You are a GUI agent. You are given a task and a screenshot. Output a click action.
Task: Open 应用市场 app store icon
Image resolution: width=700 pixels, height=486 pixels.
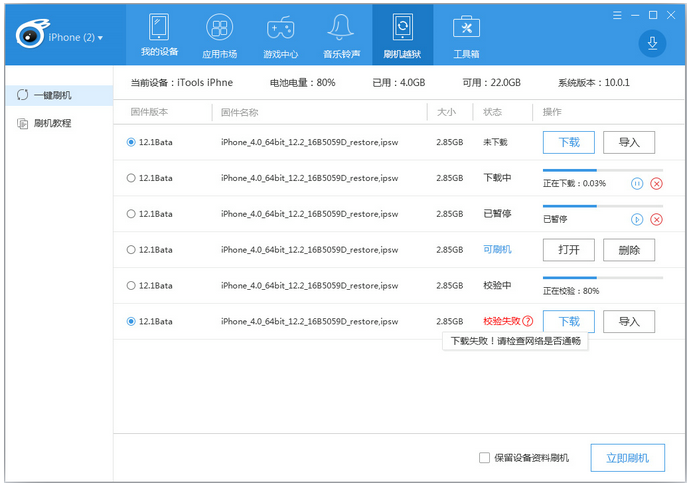pos(219,27)
